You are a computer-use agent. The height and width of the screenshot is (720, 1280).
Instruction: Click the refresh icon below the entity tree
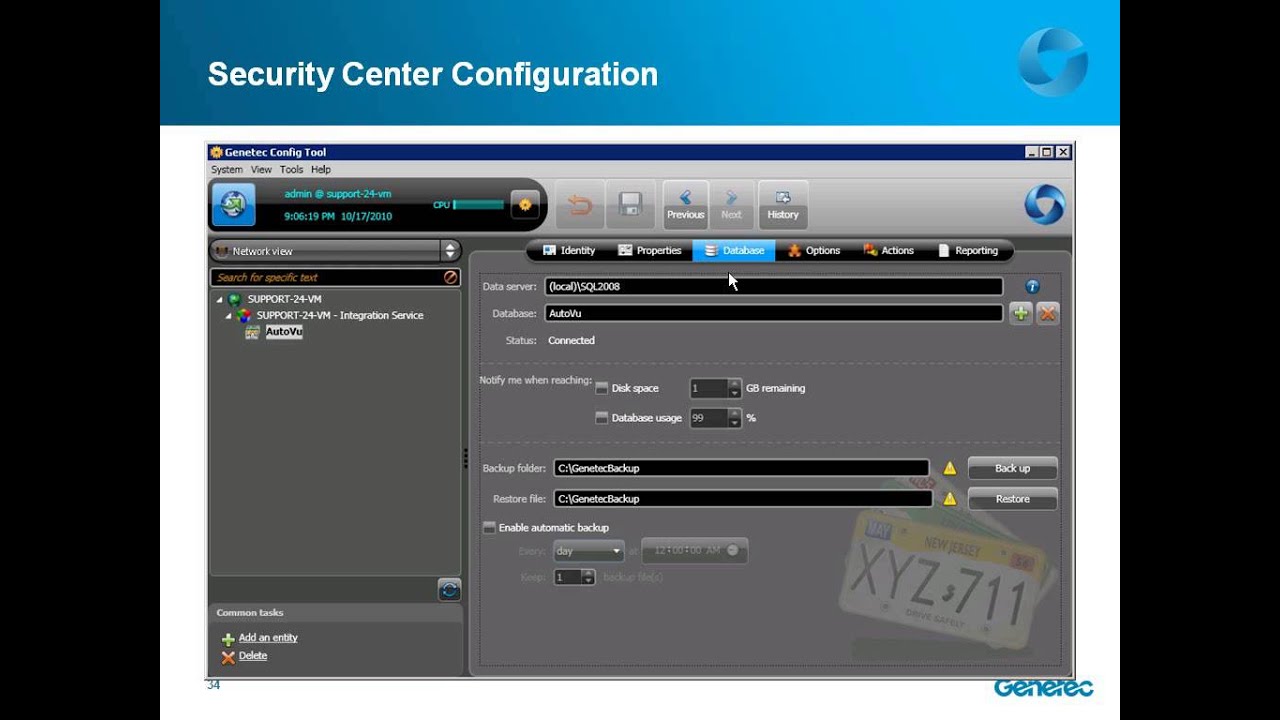(449, 590)
